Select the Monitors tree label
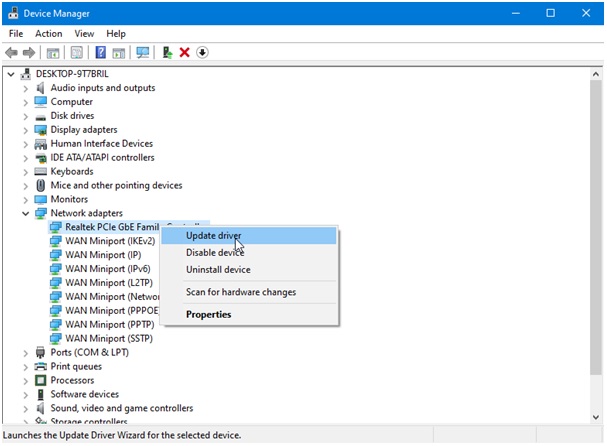 pos(69,199)
